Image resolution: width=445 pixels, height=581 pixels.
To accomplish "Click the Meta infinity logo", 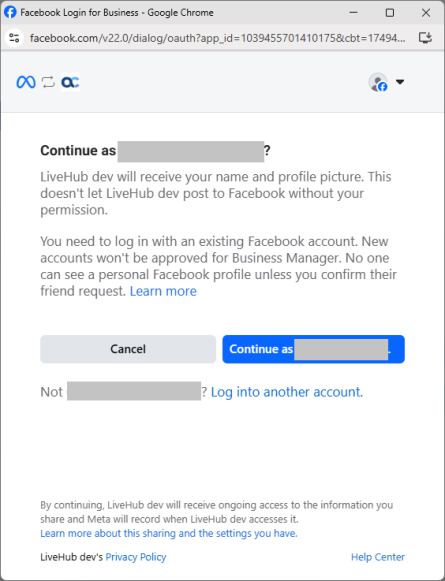I will pyautogui.click(x=26, y=82).
